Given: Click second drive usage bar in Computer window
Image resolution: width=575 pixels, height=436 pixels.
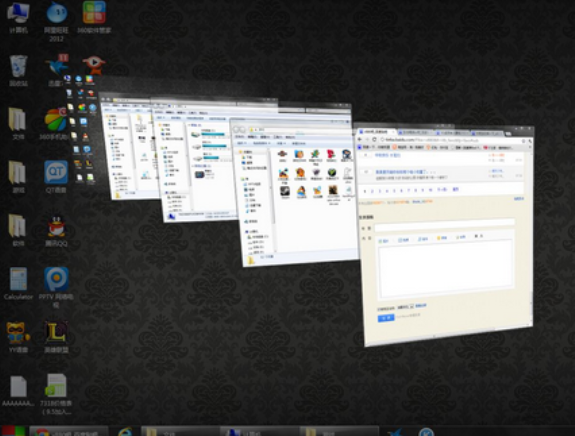Looking at the screenshot, I should point(214,146).
